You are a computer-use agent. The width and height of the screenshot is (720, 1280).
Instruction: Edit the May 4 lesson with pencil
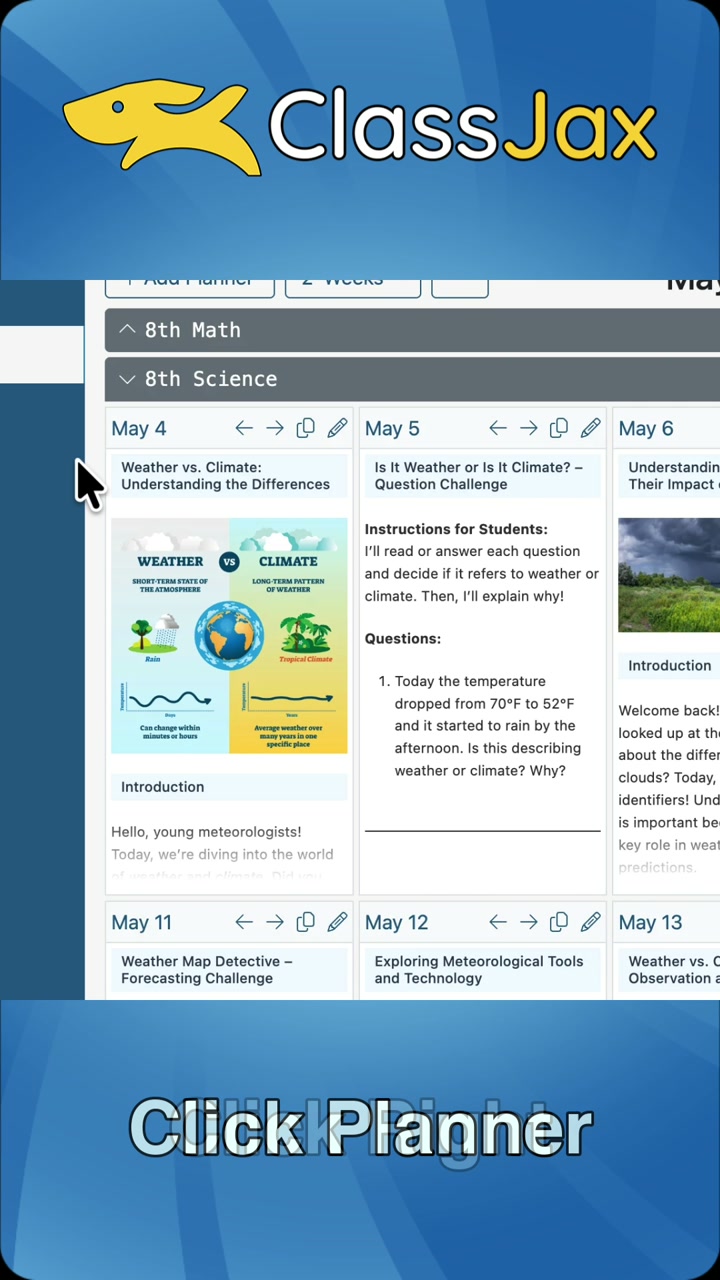click(x=337, y=428)
